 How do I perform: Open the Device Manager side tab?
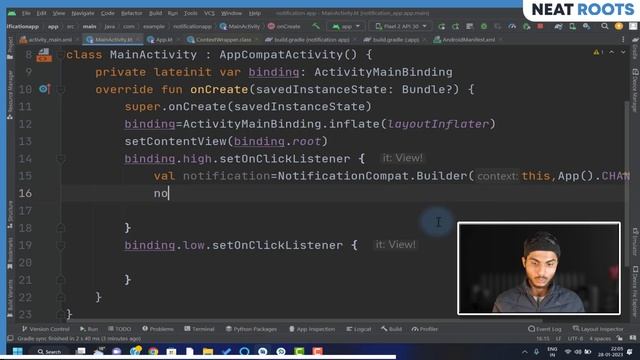point(635,90)
